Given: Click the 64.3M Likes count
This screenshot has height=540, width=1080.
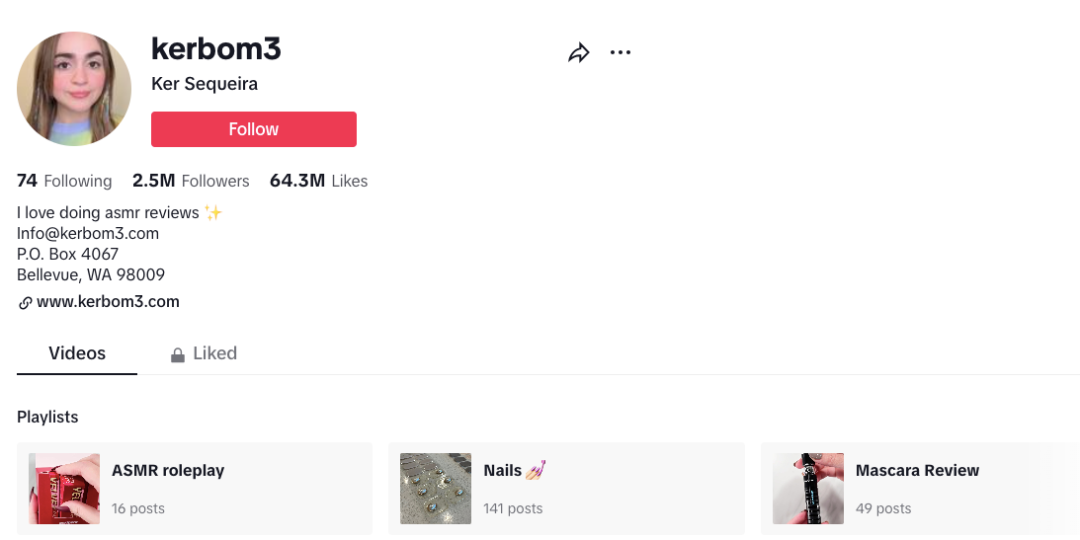Looking at the screenshot, I should click(318, 181).
